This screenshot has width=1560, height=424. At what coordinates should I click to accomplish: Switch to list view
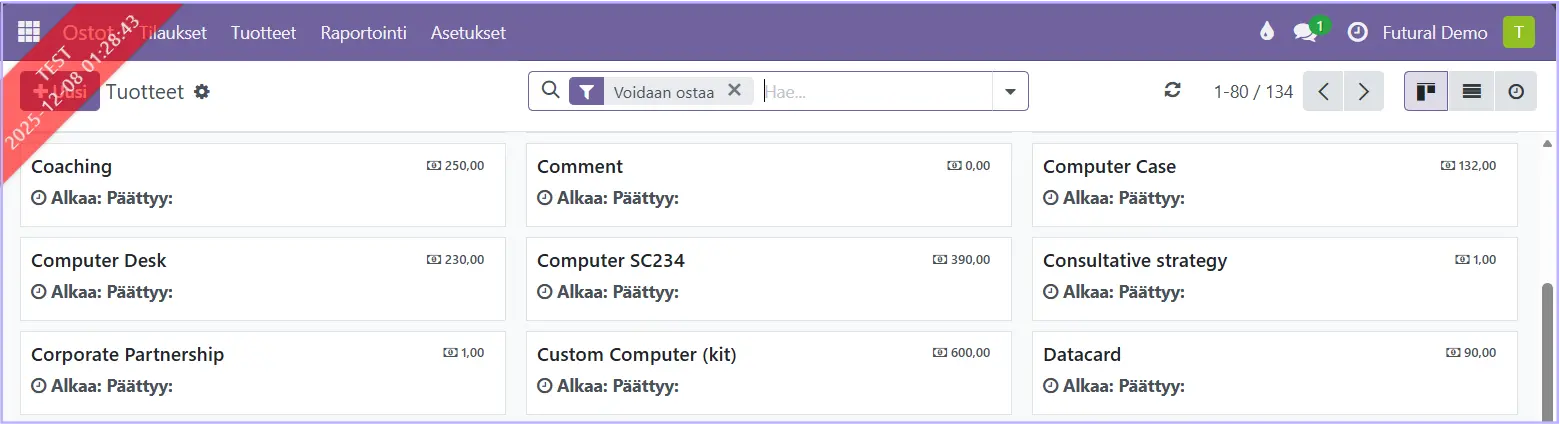pyautogui.click(x=1471, y=91)
